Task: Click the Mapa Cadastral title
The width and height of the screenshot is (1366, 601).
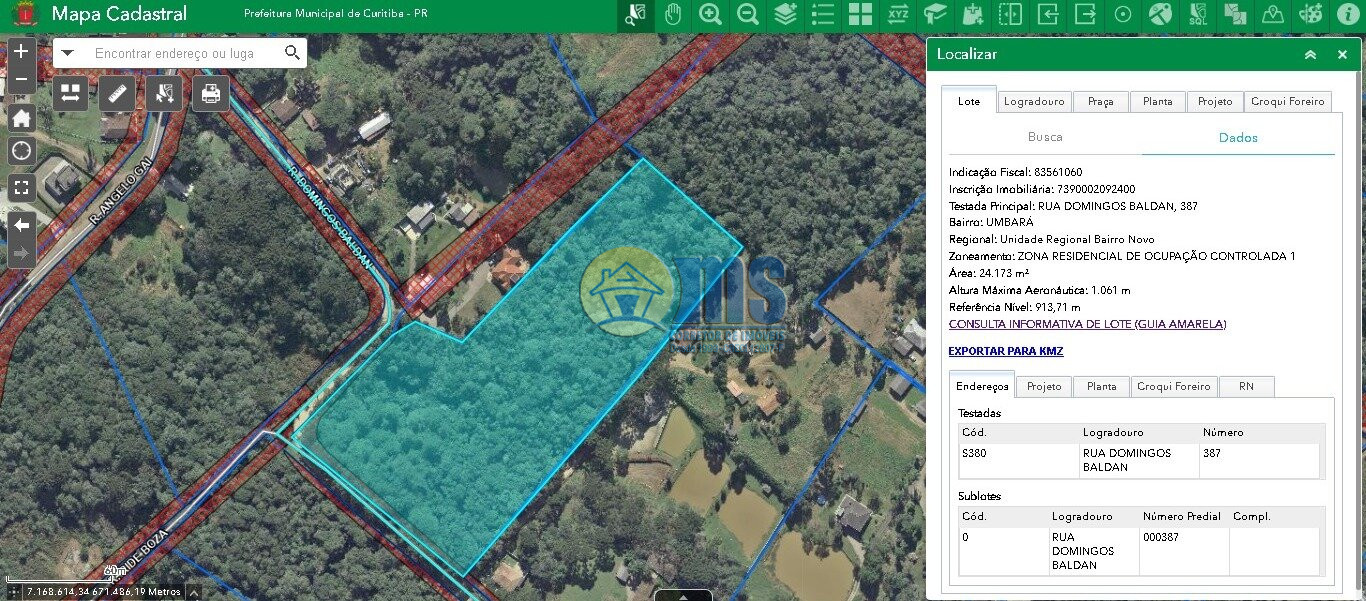Action: pyautogui.click(x=119, y=14)
